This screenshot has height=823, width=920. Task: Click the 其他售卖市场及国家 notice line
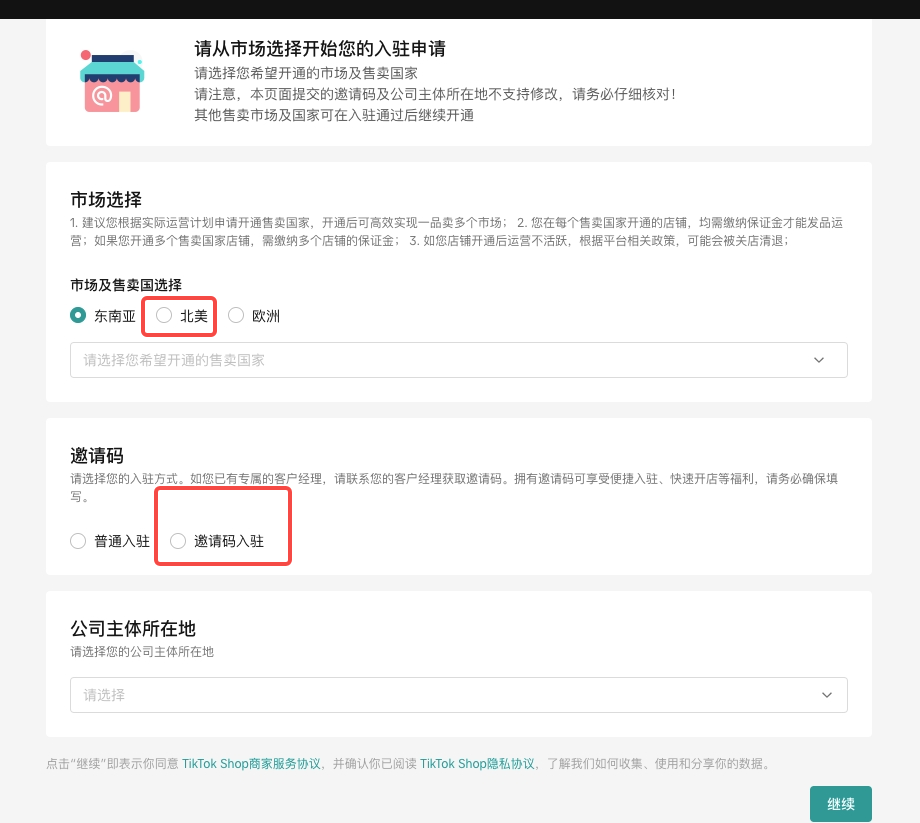coord(334,115)
